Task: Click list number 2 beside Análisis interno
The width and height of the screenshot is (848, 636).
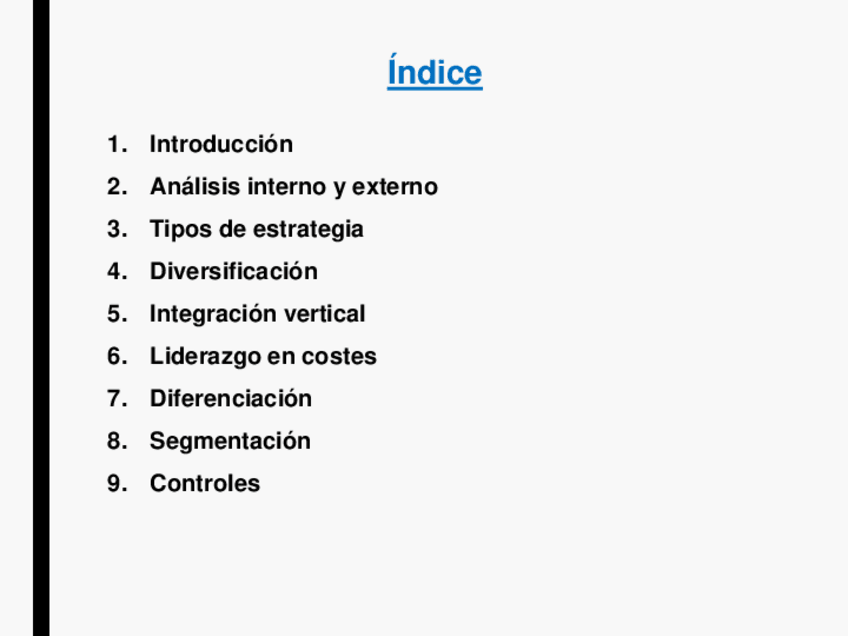Action: 117,187
